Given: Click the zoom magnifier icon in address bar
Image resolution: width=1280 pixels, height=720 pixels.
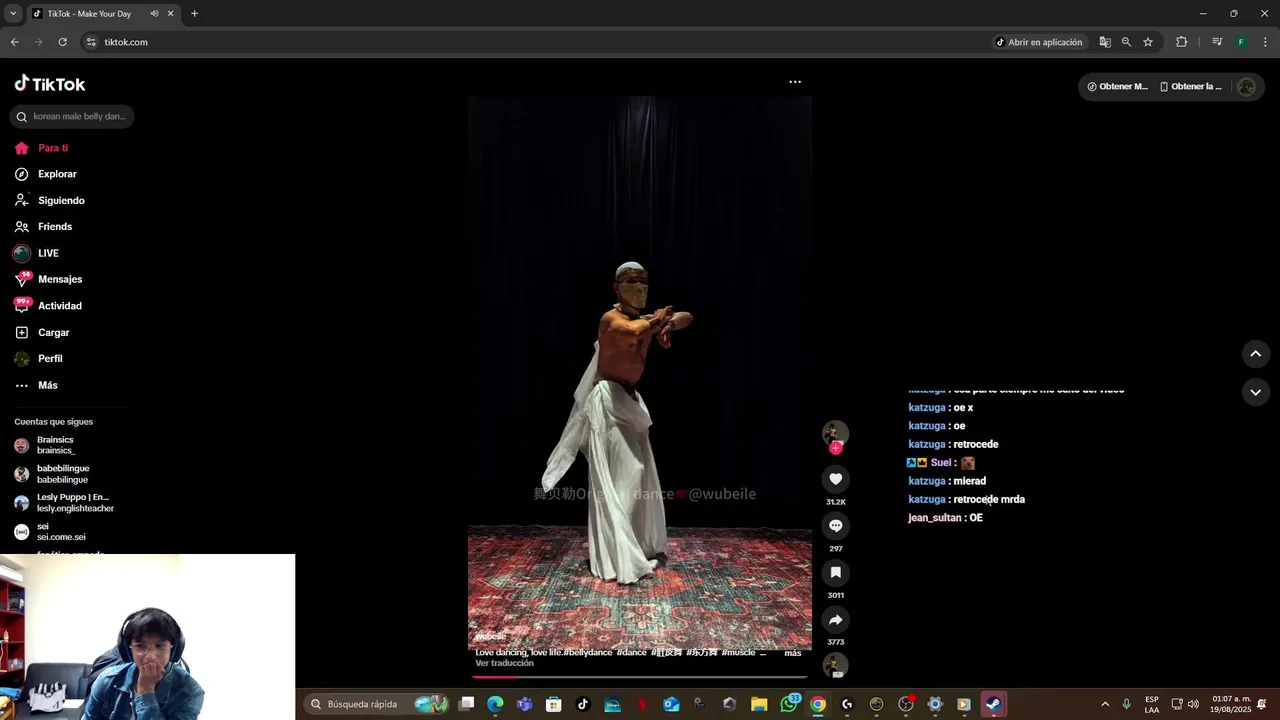Looking at the screenshot, I should pyautogui.click(x=1126, y=42).
